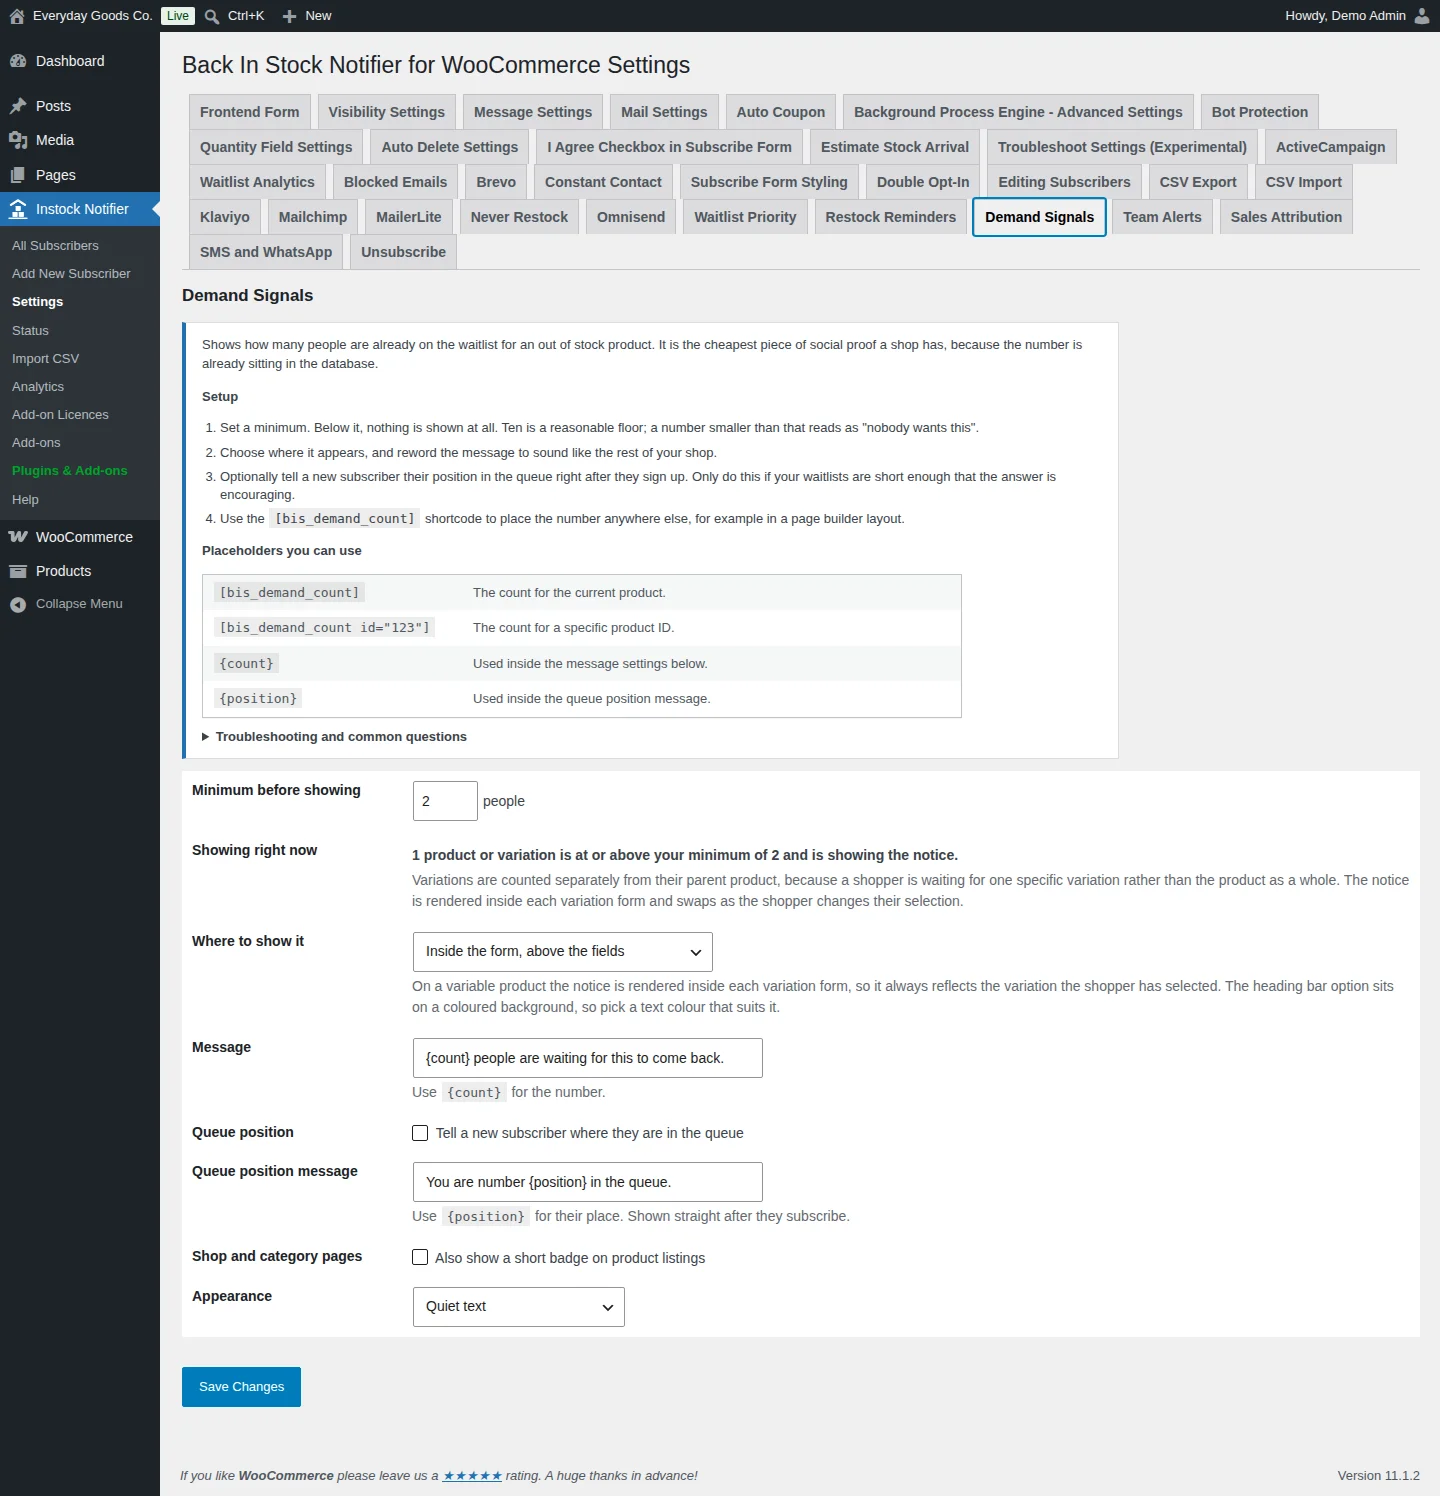1440x1496 pixels.
Task: Click the Pages icon in sidebar
Action: (18, 175)
